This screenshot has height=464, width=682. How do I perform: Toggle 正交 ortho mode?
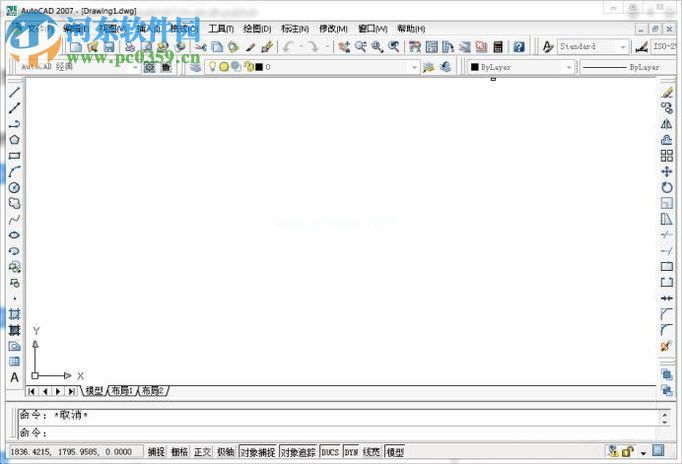pos(203,452)
